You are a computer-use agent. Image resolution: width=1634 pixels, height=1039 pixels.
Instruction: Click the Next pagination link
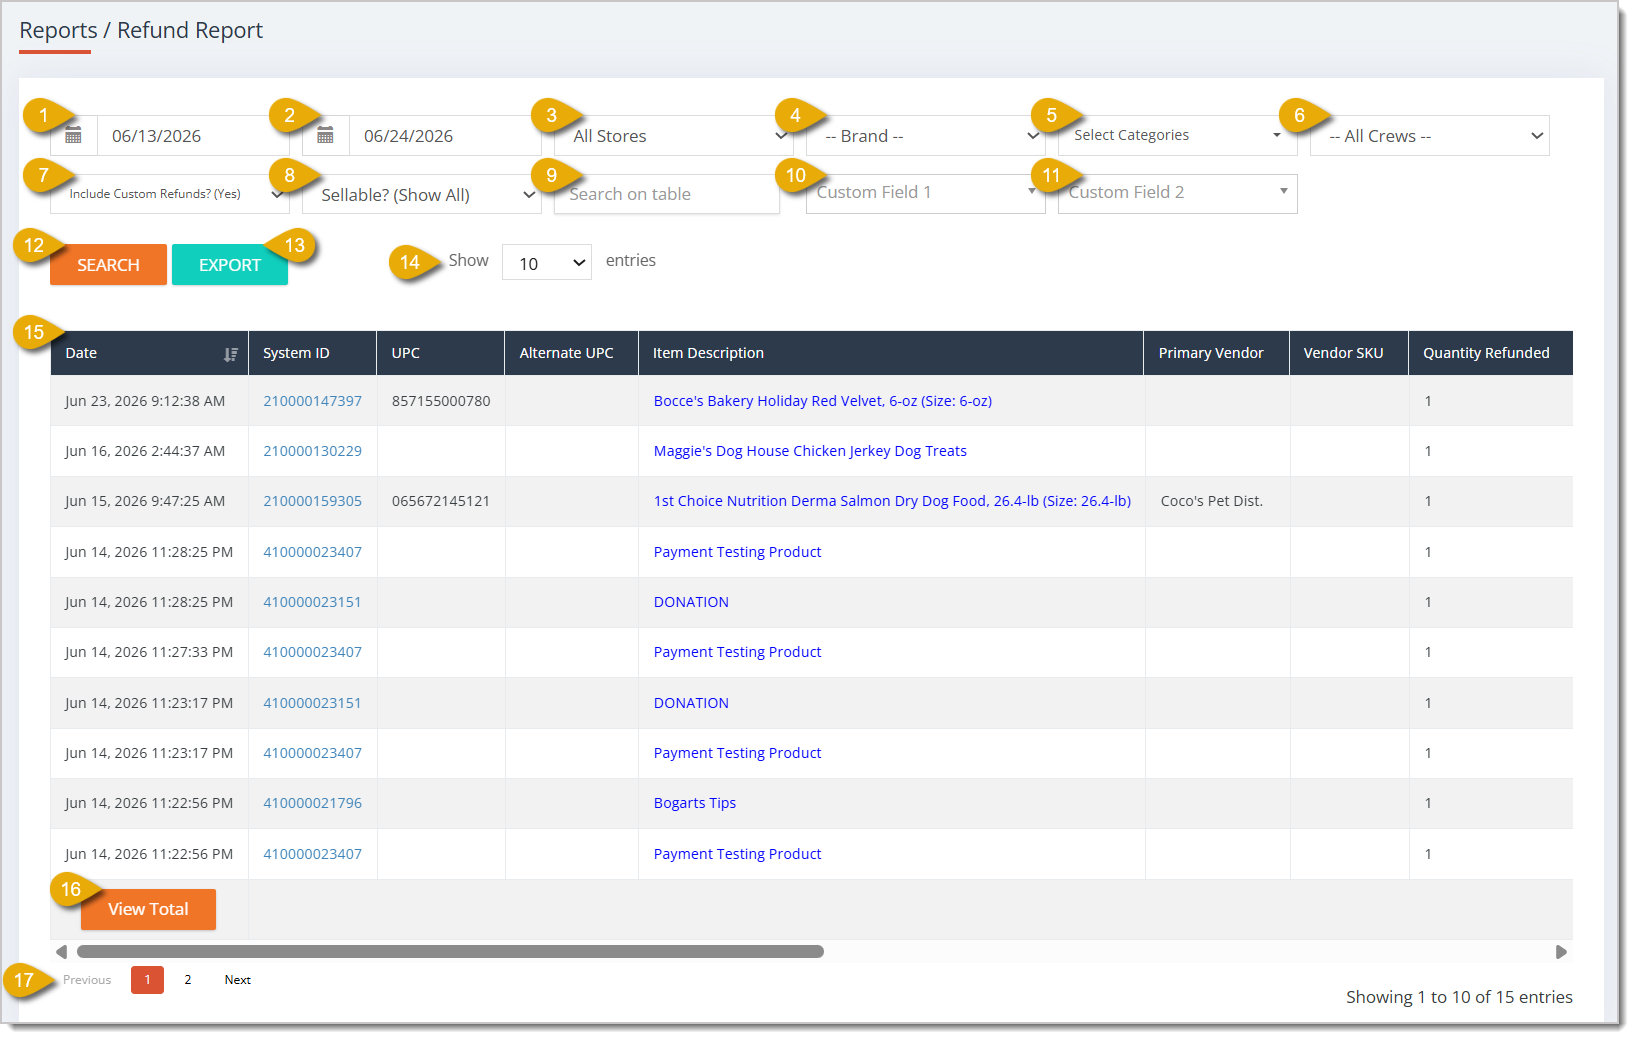[238, 980]
